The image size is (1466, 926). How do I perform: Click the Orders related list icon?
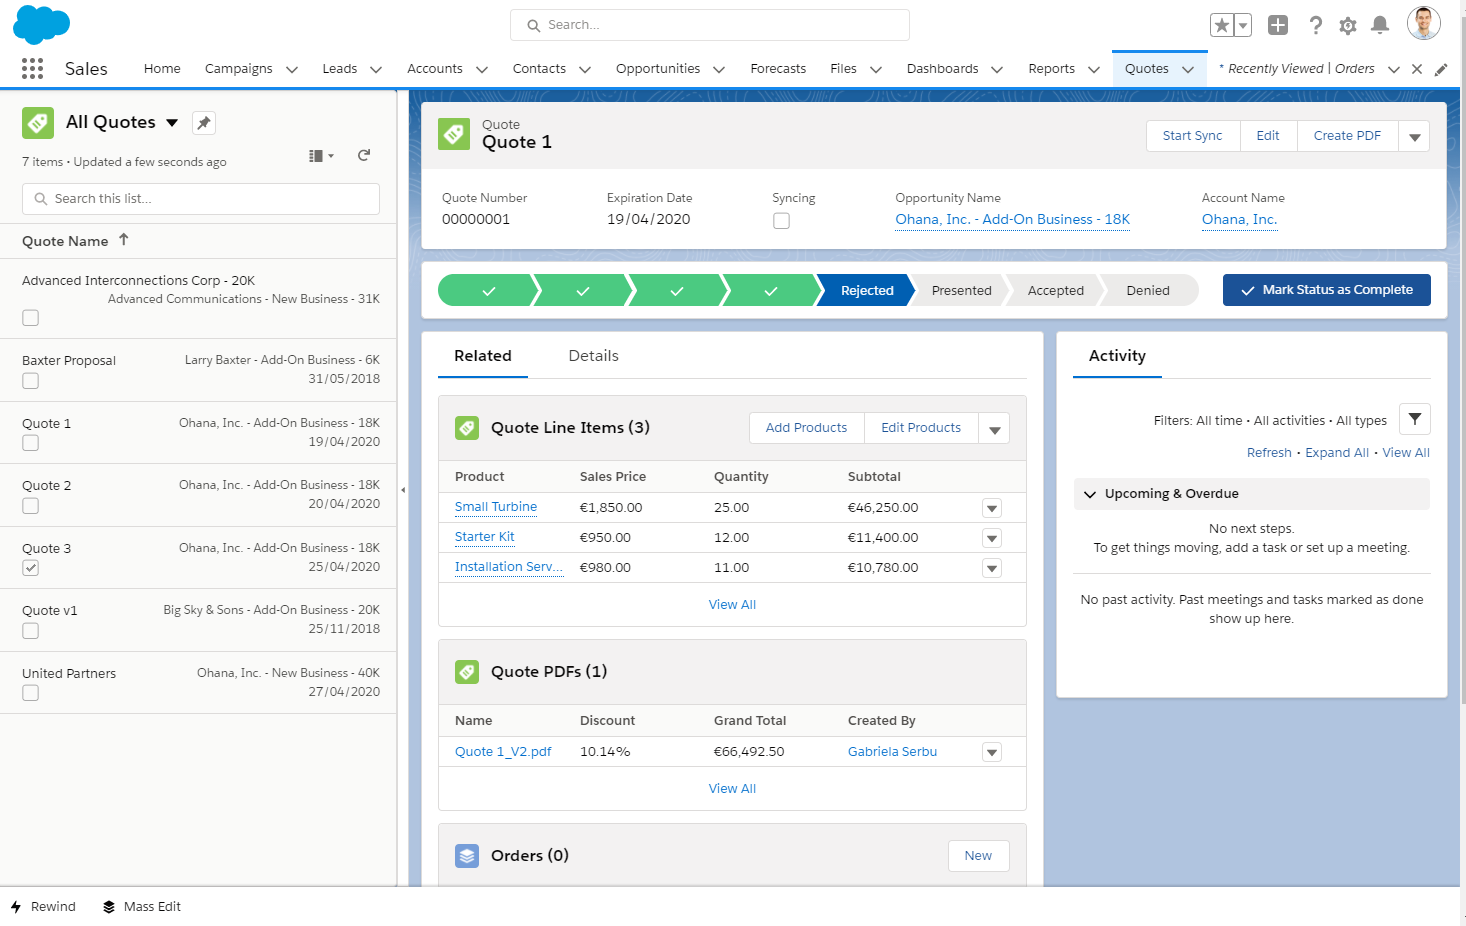click(x=467, y=856)
